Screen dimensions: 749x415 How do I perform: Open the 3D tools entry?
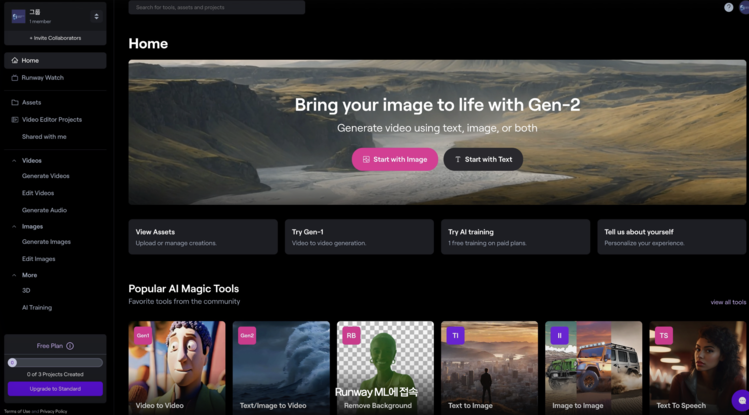pyautogui.click(x=26, y=291)
